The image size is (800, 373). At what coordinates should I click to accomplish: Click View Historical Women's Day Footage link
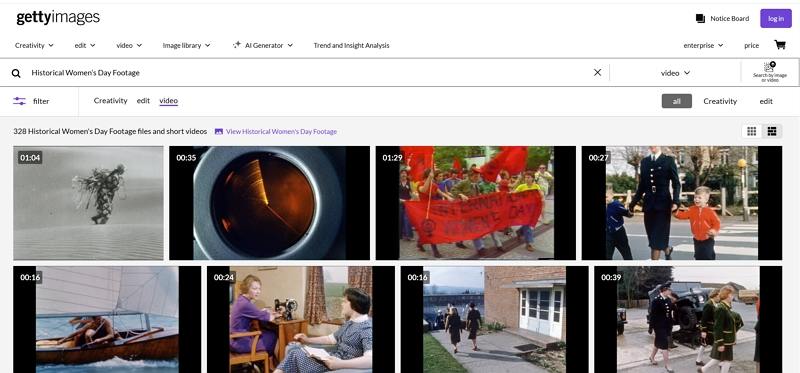pos(281,131)
